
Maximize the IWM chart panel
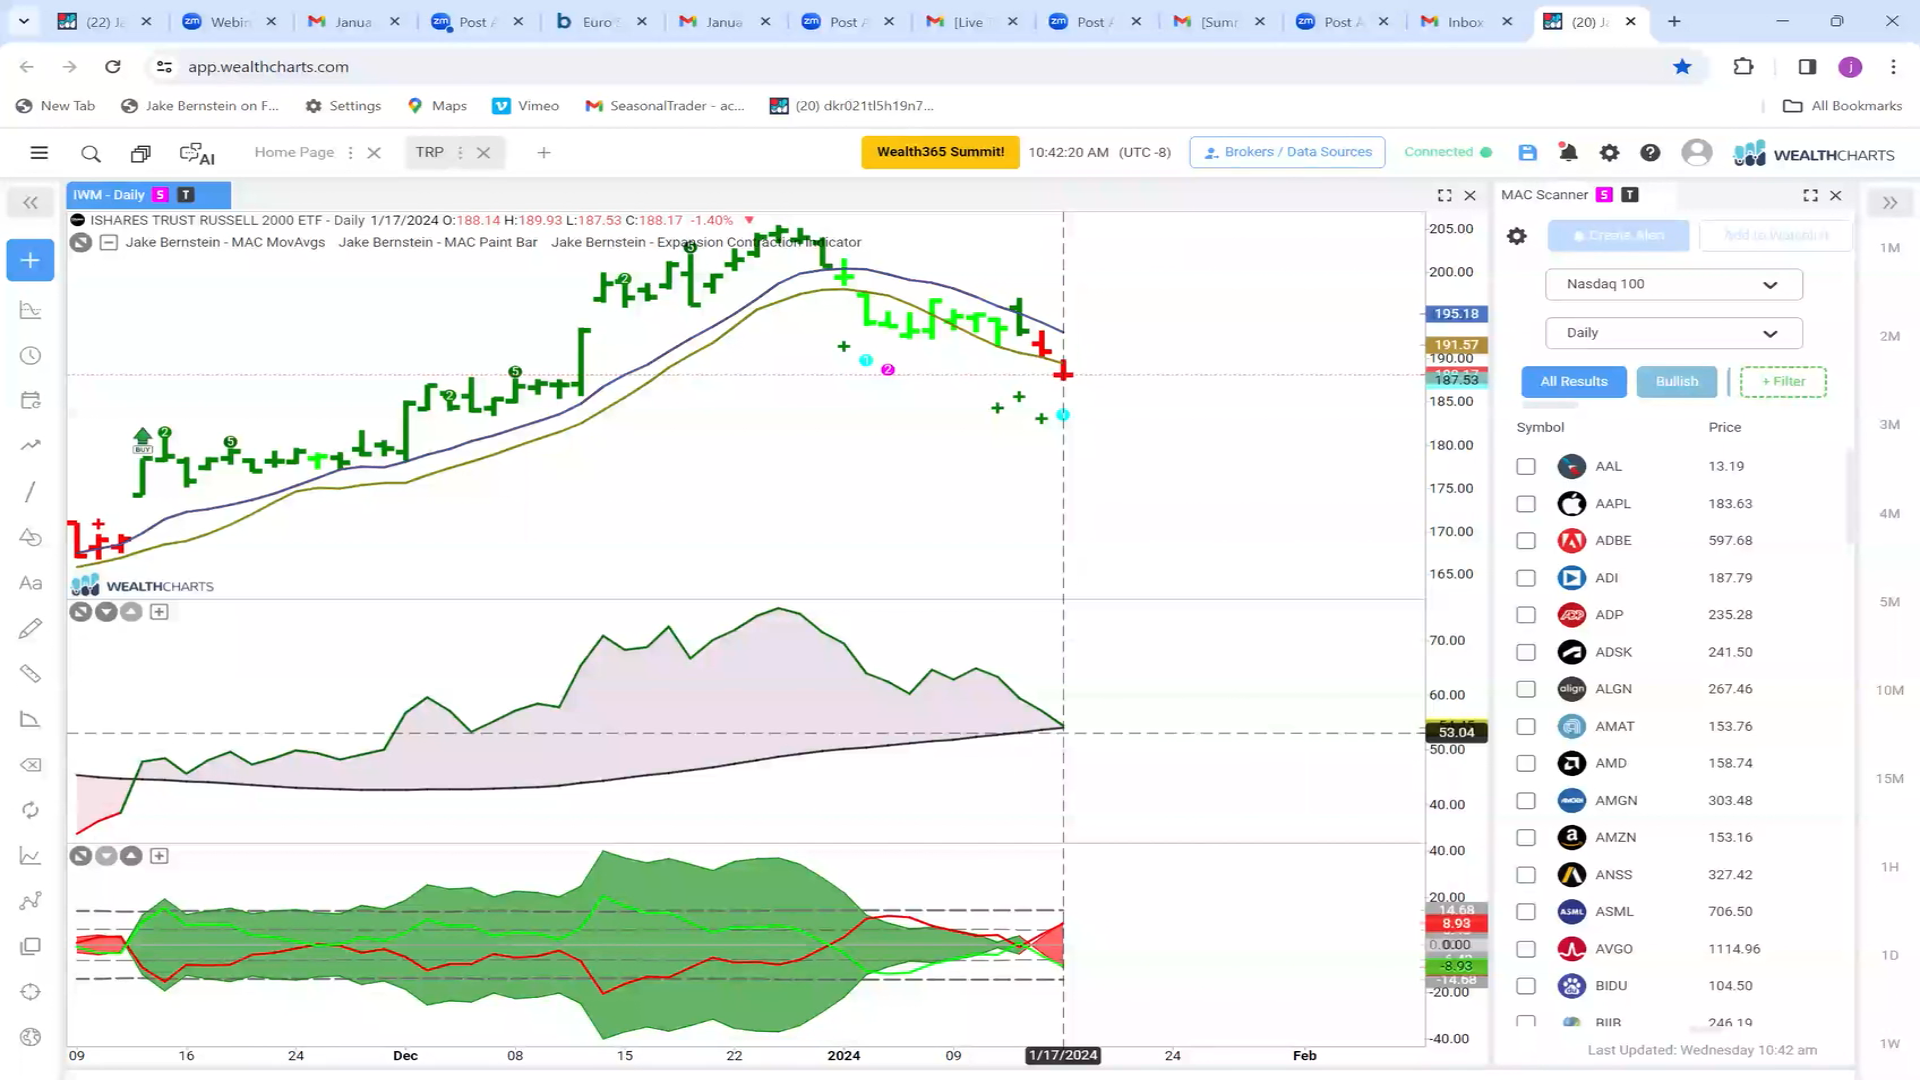1444,196
